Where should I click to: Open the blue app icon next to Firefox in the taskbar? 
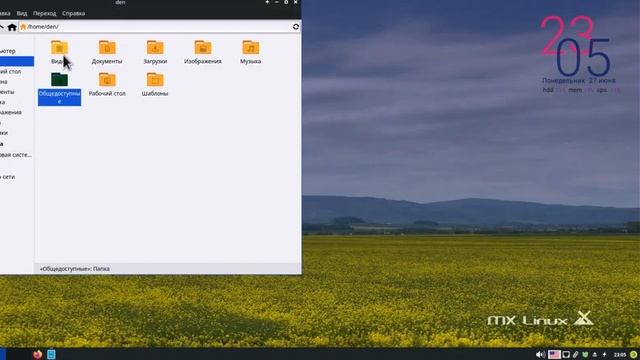click(51, 354)
